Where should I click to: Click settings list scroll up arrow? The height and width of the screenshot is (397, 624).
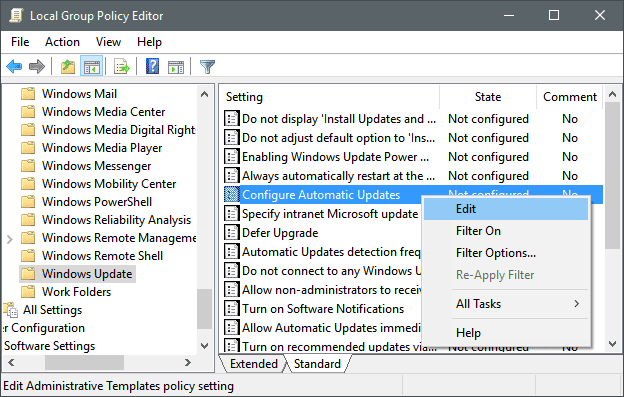point(612,94)
